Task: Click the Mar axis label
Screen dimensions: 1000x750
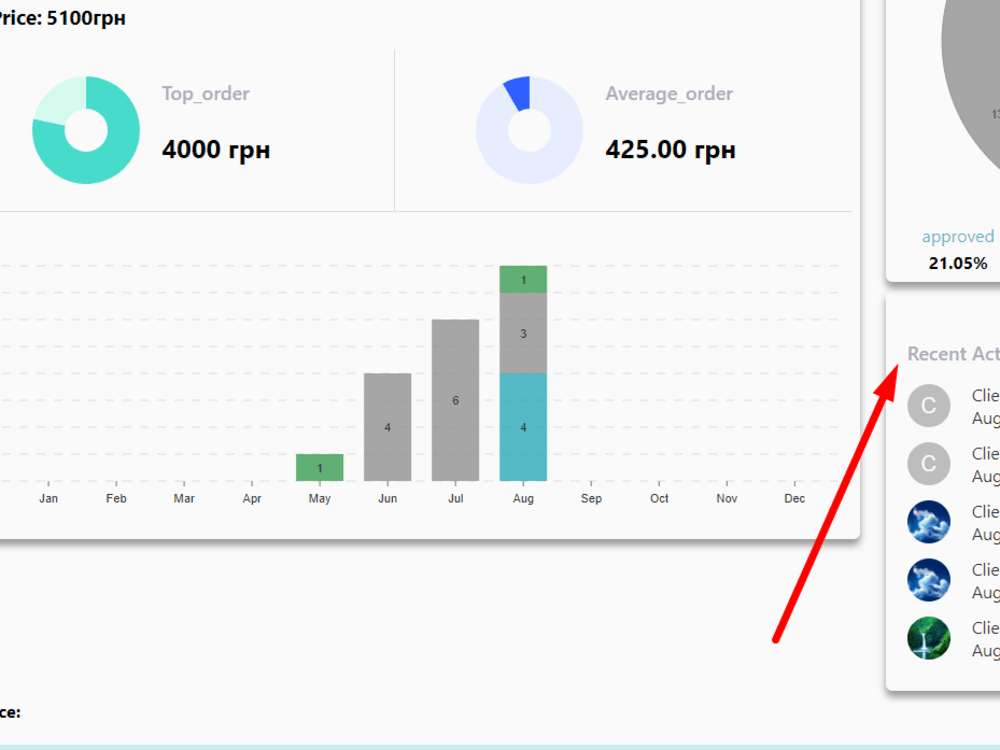Action: [x=184, y=499]
